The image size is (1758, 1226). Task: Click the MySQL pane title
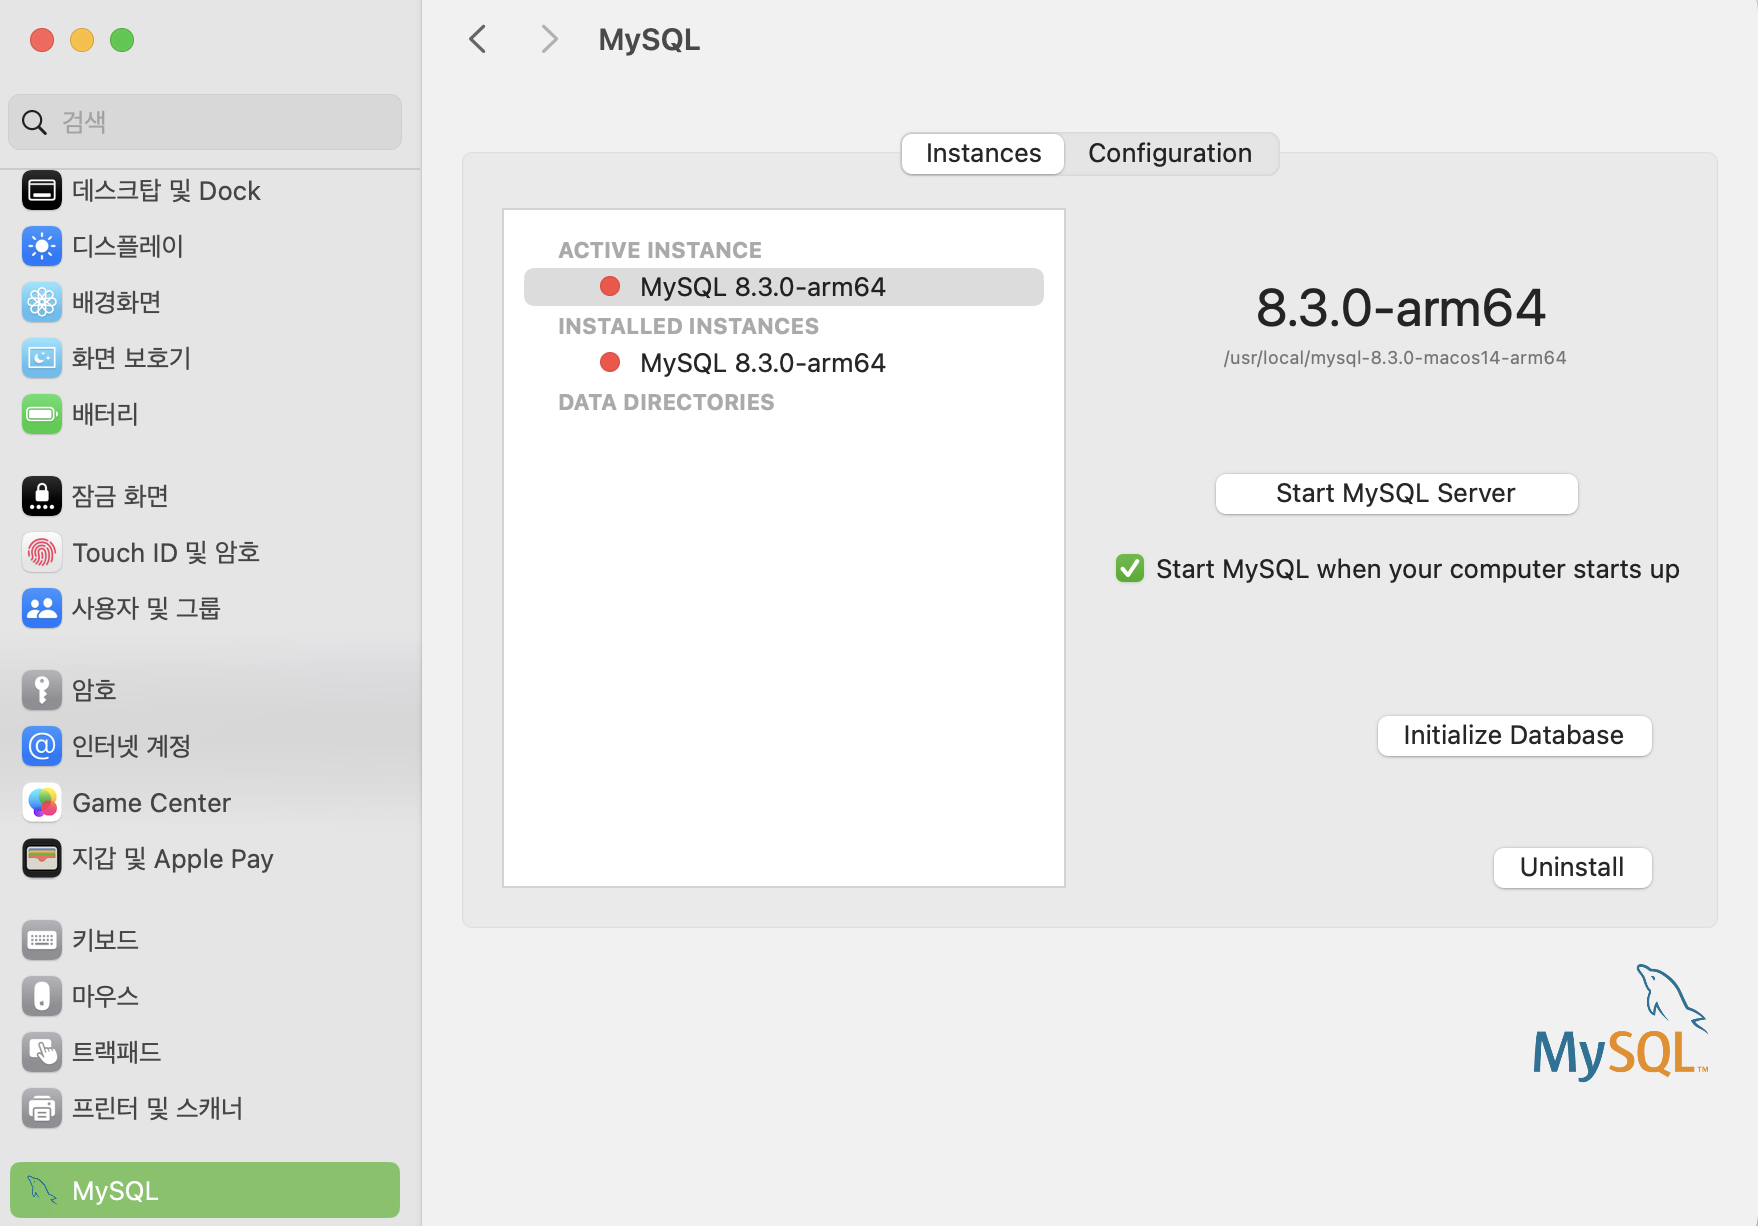click(x=649, y=40)
